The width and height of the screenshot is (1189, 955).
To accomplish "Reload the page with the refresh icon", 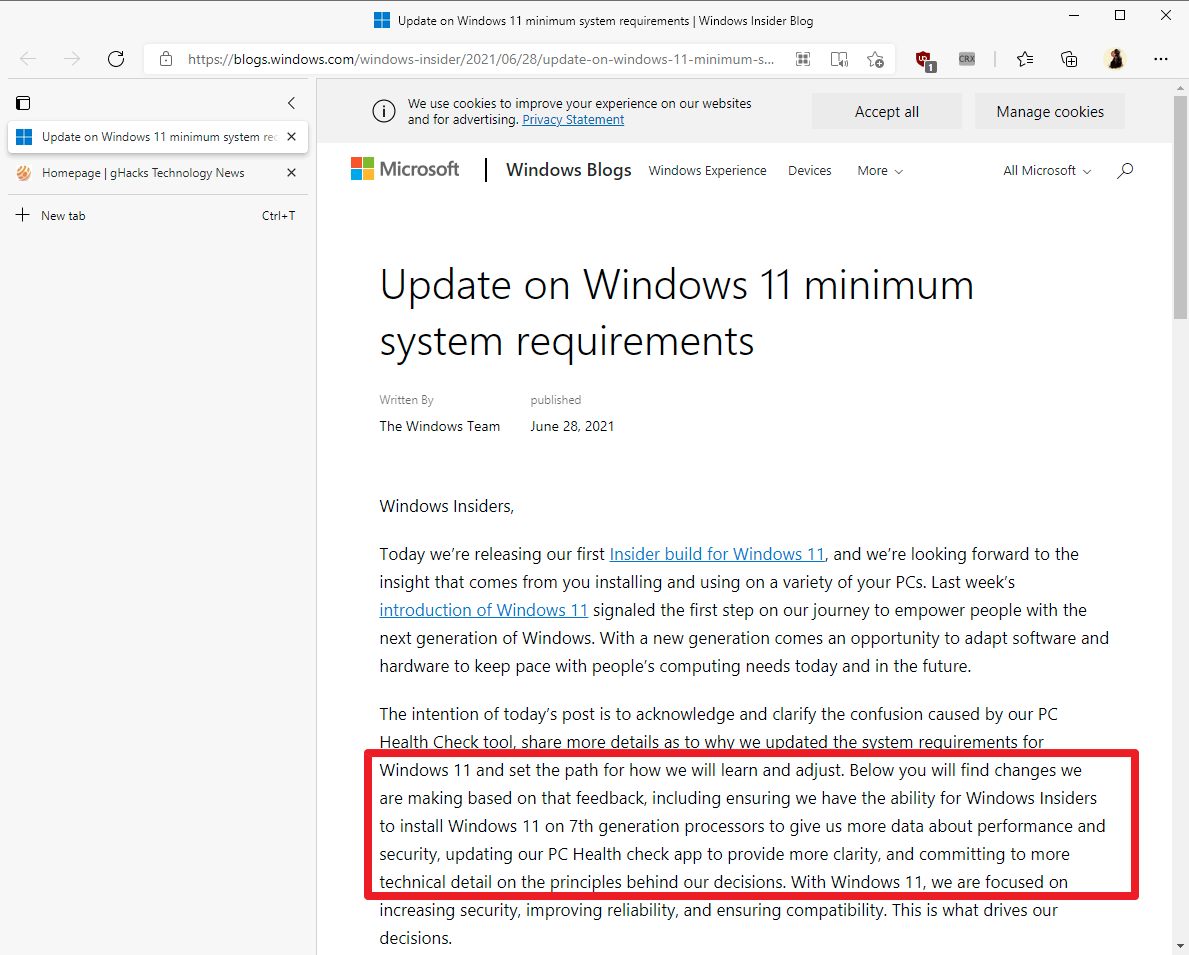I will [116, 59].
